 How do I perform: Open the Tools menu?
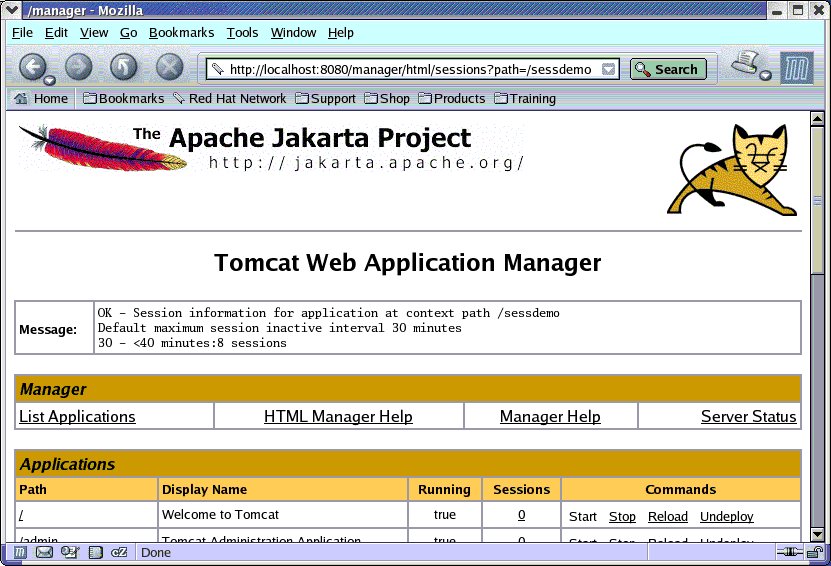click(242, 33)
